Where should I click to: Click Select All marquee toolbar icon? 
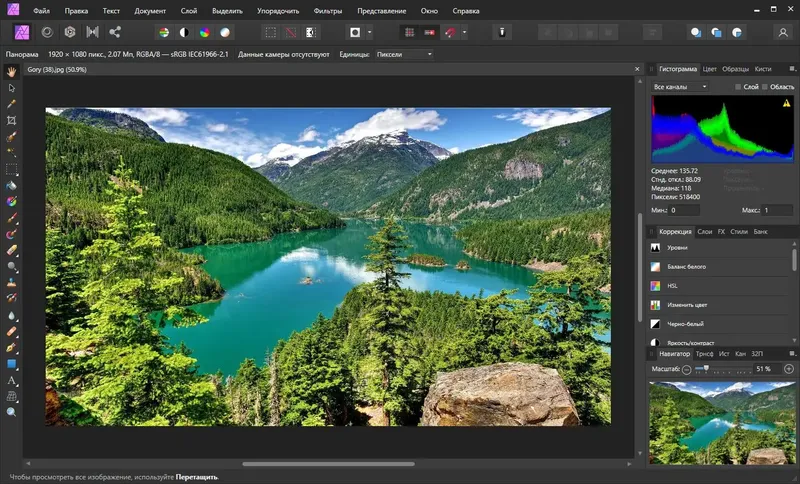[270, 33]
